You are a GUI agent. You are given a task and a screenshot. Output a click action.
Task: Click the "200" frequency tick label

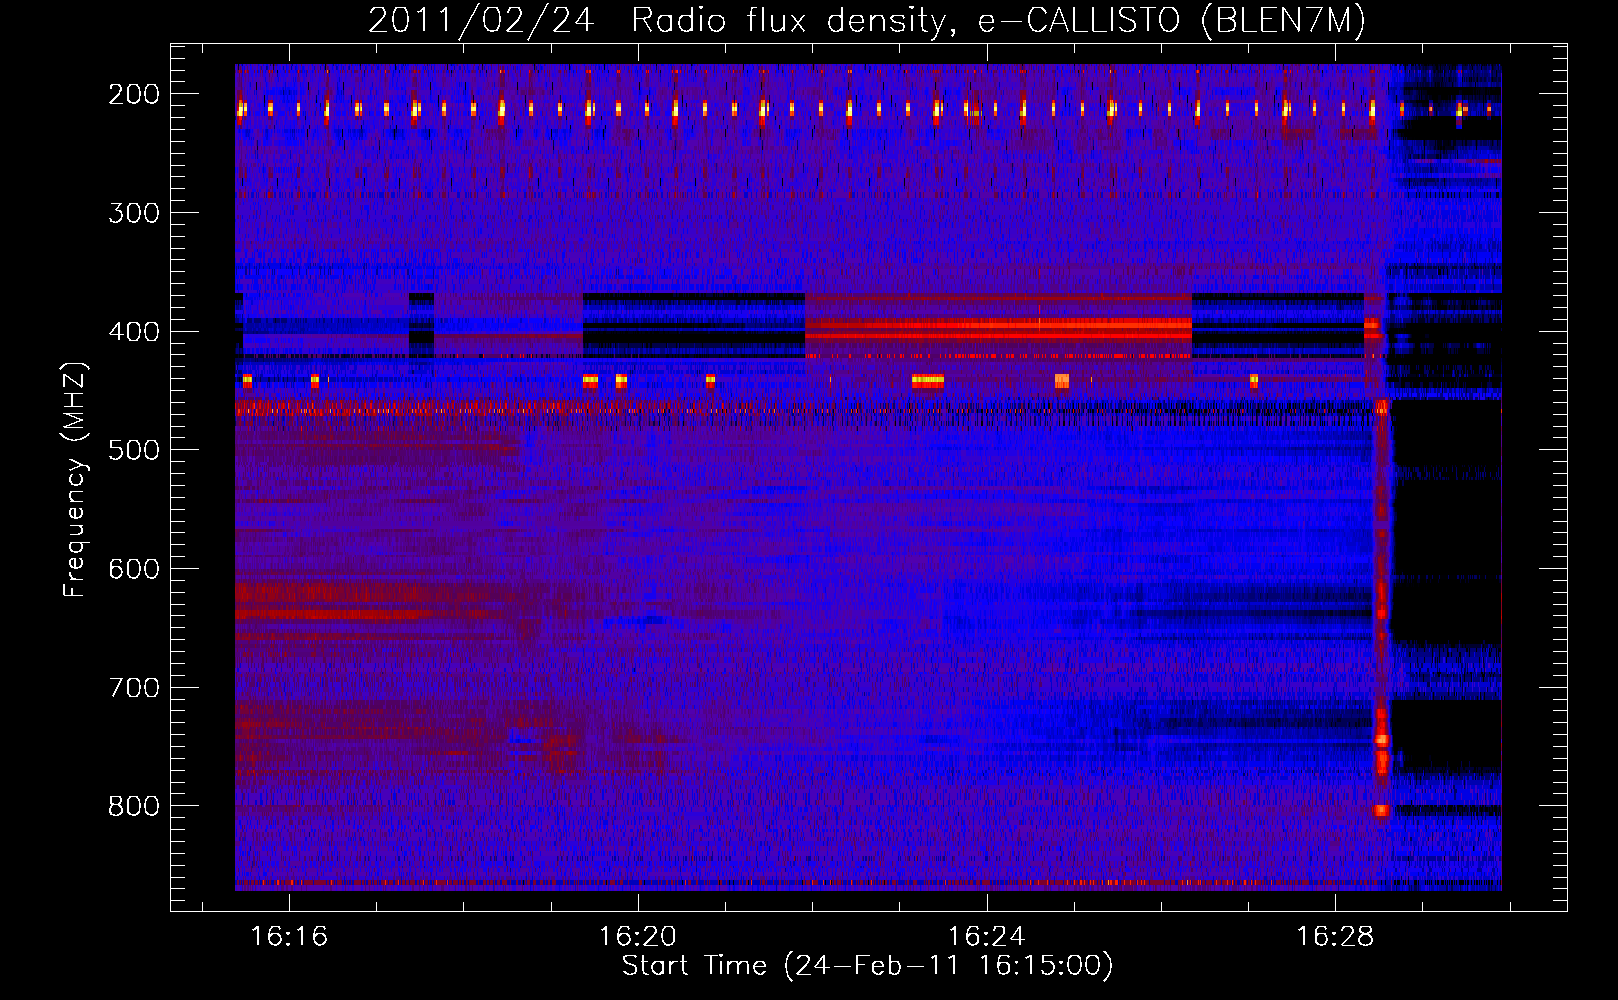coord(133,94)
